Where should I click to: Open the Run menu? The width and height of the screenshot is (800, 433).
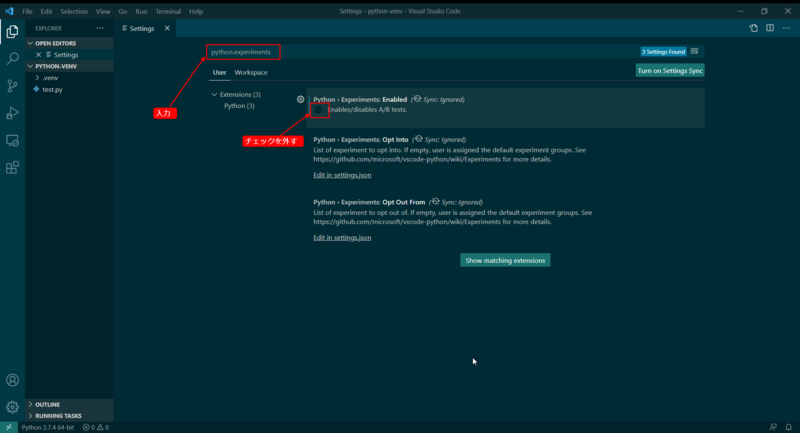click(x=141, y=11)
